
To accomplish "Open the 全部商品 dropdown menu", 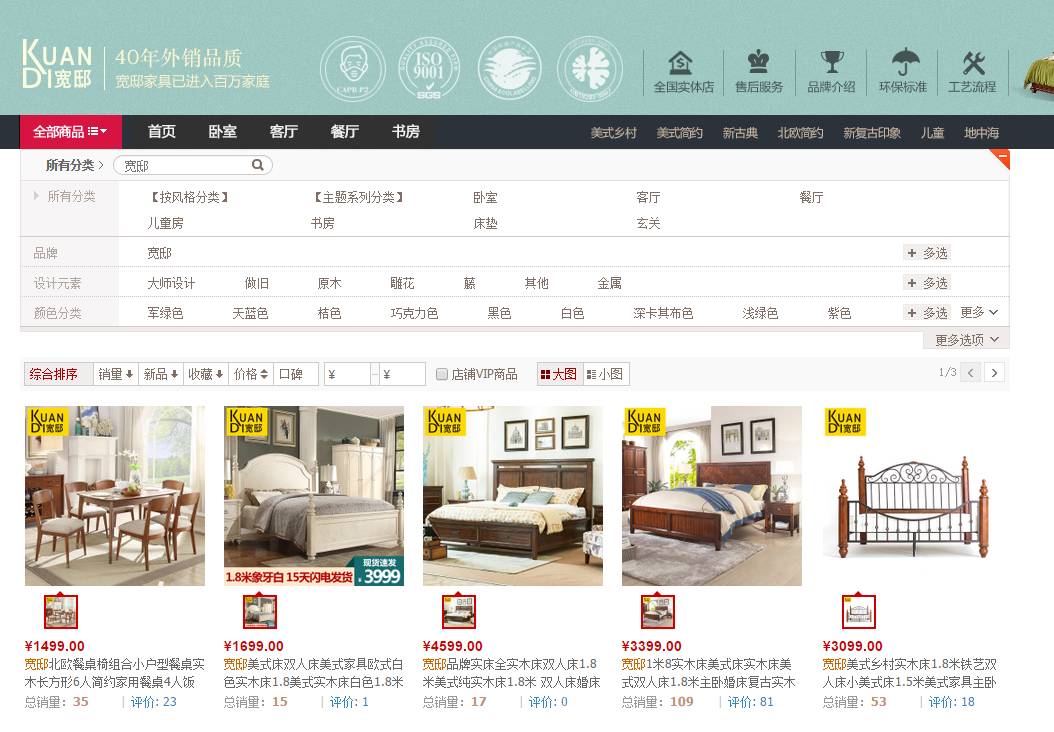I will point(71,132).
